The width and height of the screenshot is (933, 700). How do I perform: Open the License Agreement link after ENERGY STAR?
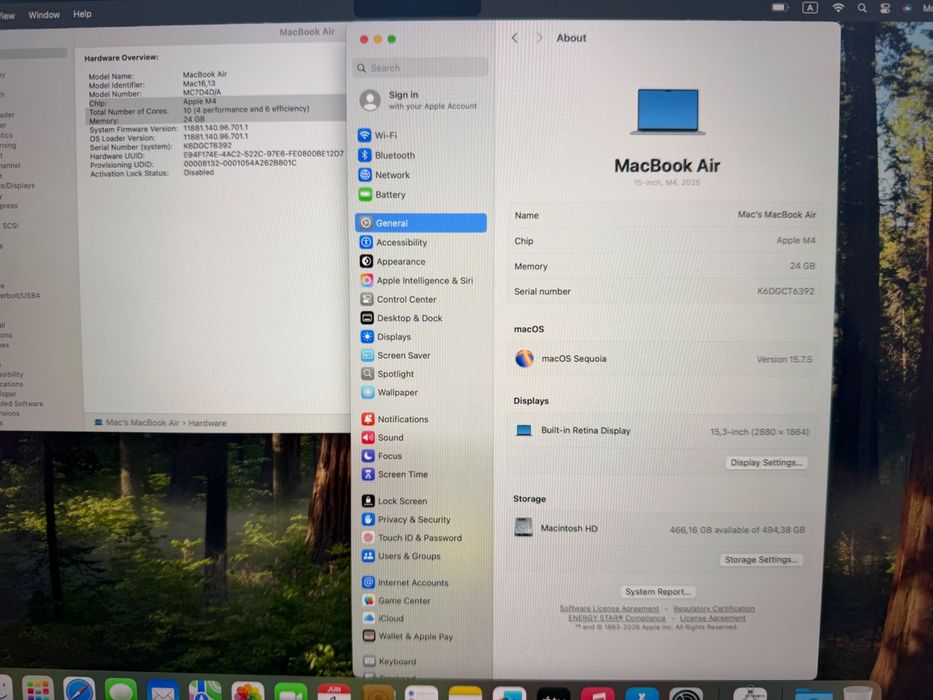point(712,618)
